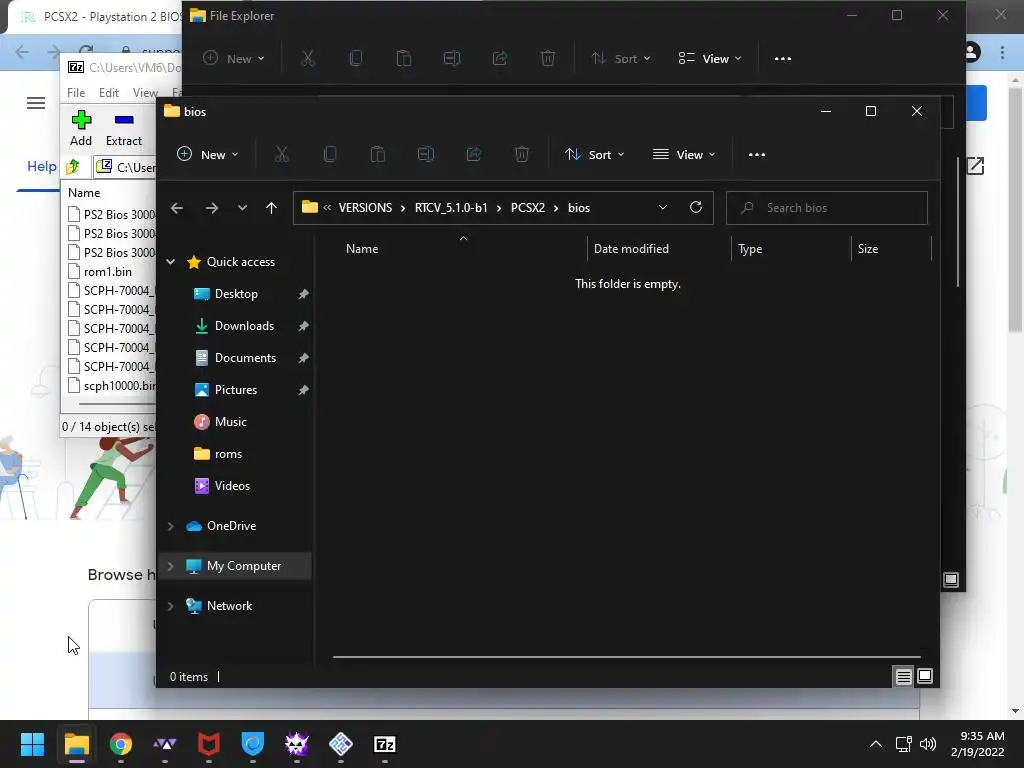This screenshot has height=768, width=1024.
Task: Open 7-Zip from taskbar
Action: pyautogui.click(x=385, y=744)
